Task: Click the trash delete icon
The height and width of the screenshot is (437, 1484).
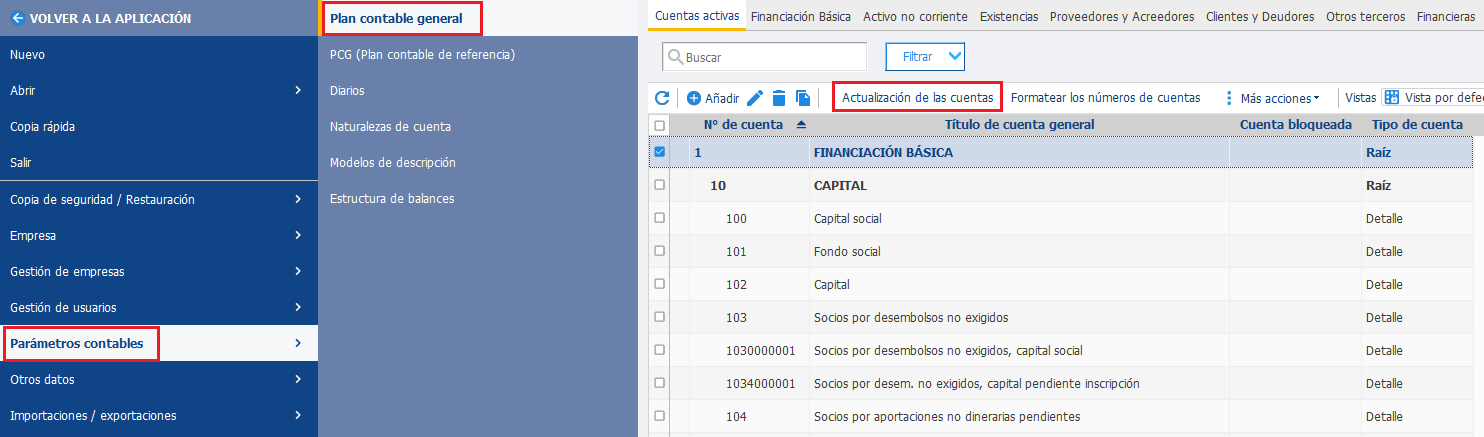Action: point(779,98)
